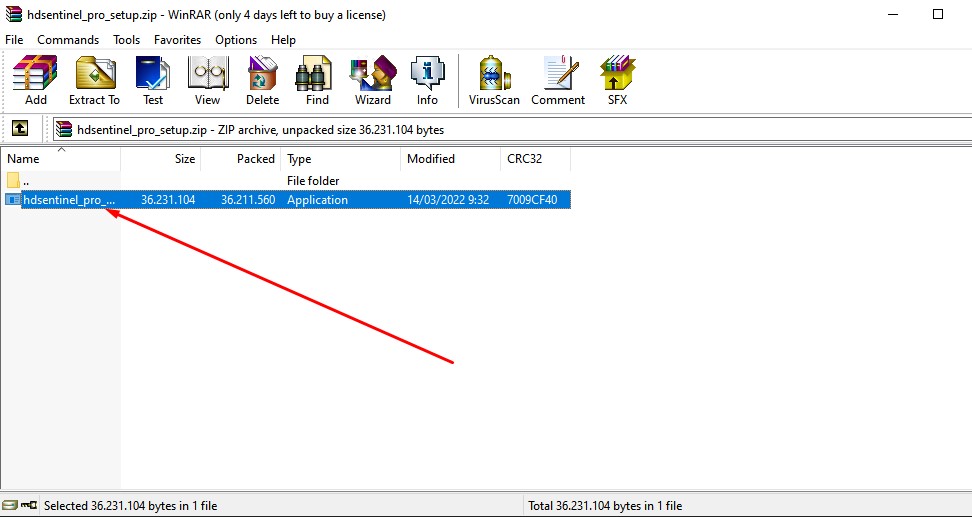Image resolution: width=972 pixels, height=517 pixels.
Task: Click the '..' parent folder row text
Action: (26, 182)
